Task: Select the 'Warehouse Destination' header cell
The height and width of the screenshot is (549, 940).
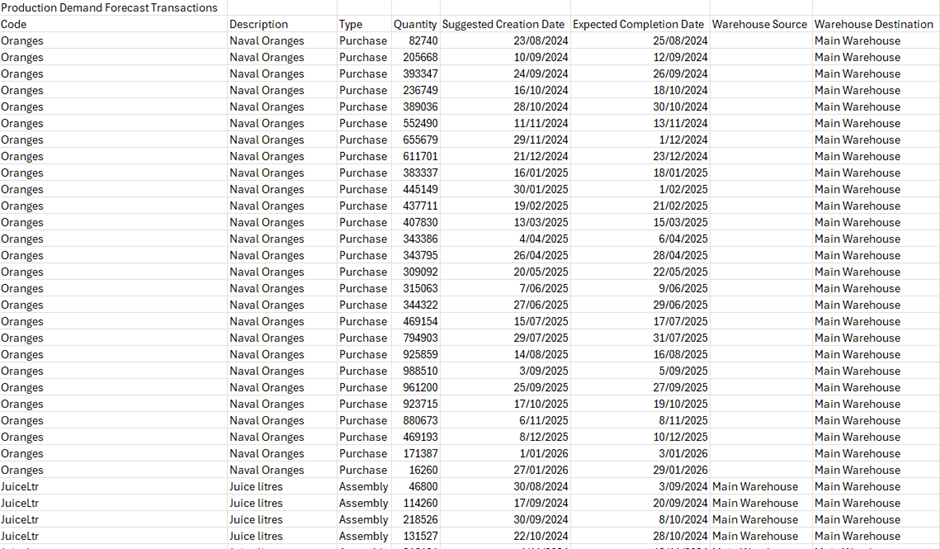Action: pyautogui.click(x=874, y=24)
